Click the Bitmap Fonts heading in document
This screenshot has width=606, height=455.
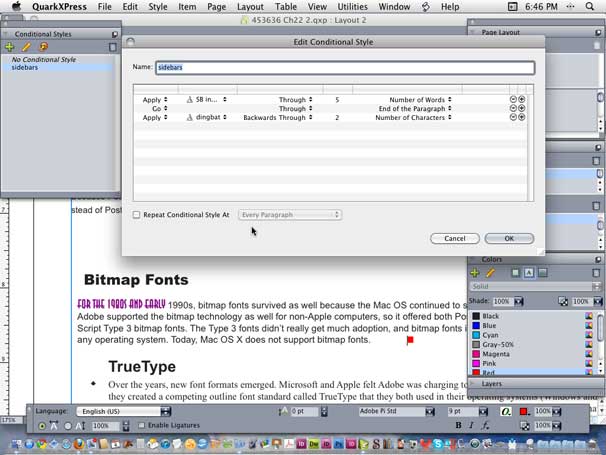(136, 279)
